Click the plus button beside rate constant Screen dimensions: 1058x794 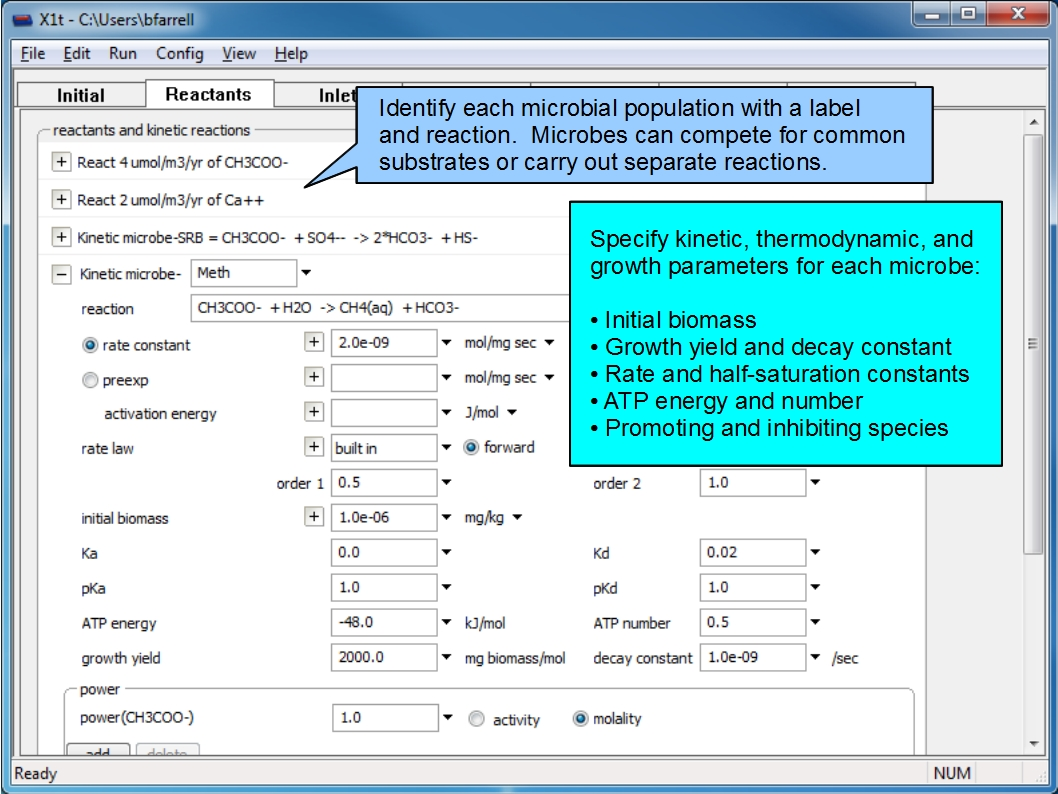click(x=314, y=343)
